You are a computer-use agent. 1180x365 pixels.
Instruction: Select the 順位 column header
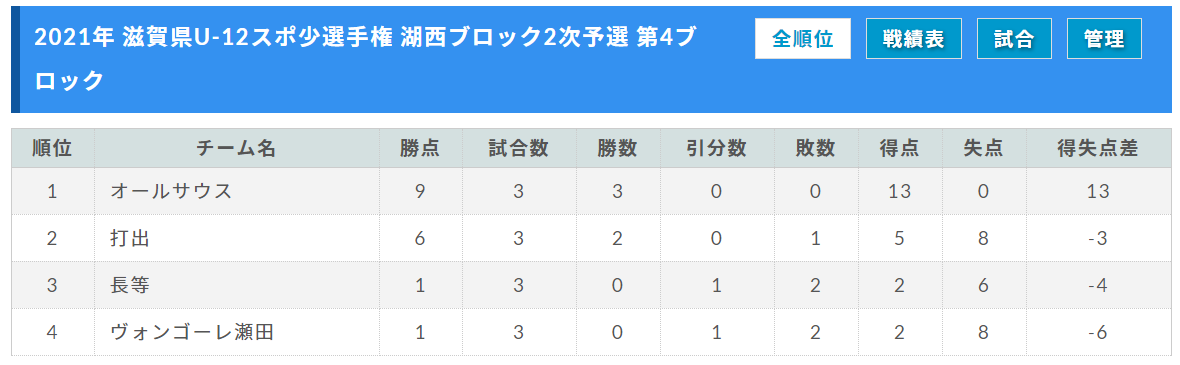pyautogui.click(x=53, y=148)
